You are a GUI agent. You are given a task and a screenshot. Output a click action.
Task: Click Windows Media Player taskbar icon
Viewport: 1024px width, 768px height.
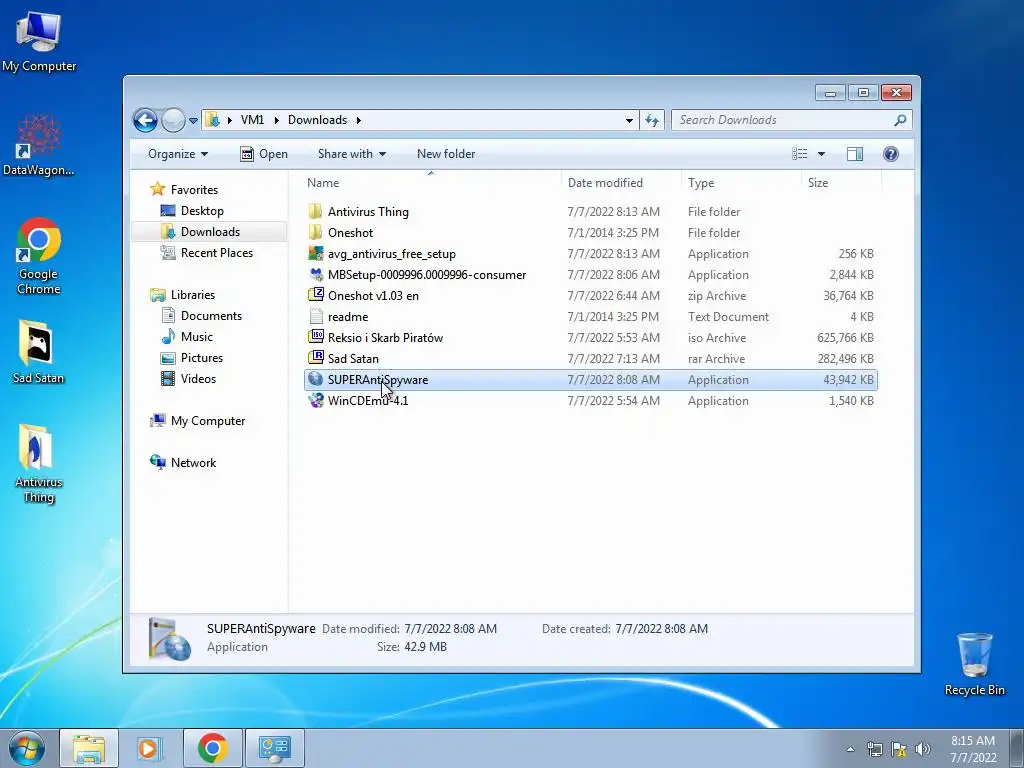150,748
